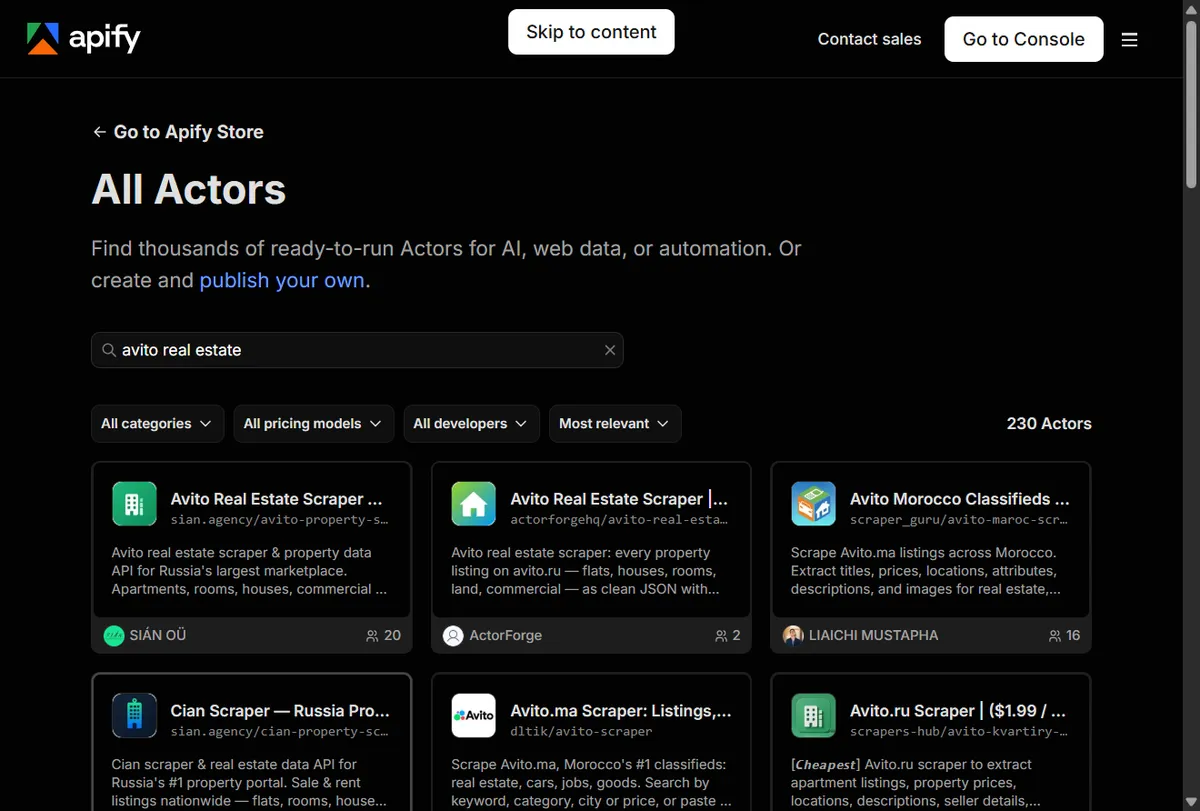Image resolution: width=1200 pixels, height=811 pixels.
Task: Open Avito Morocco Classifieds card title
Action: click(960, 499)
